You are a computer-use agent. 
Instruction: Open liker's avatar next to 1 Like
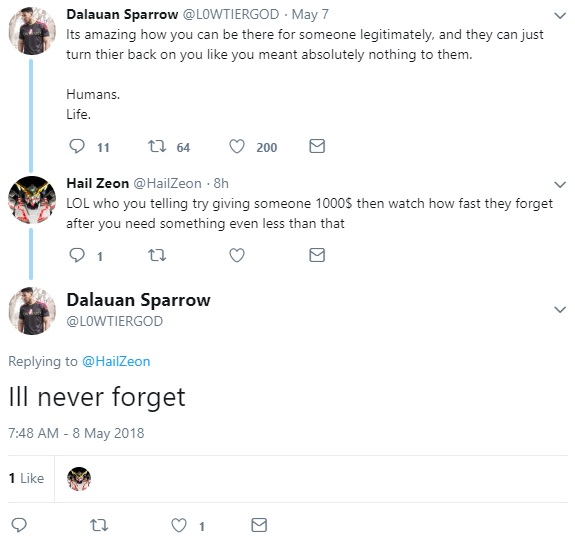coord(79,479)
